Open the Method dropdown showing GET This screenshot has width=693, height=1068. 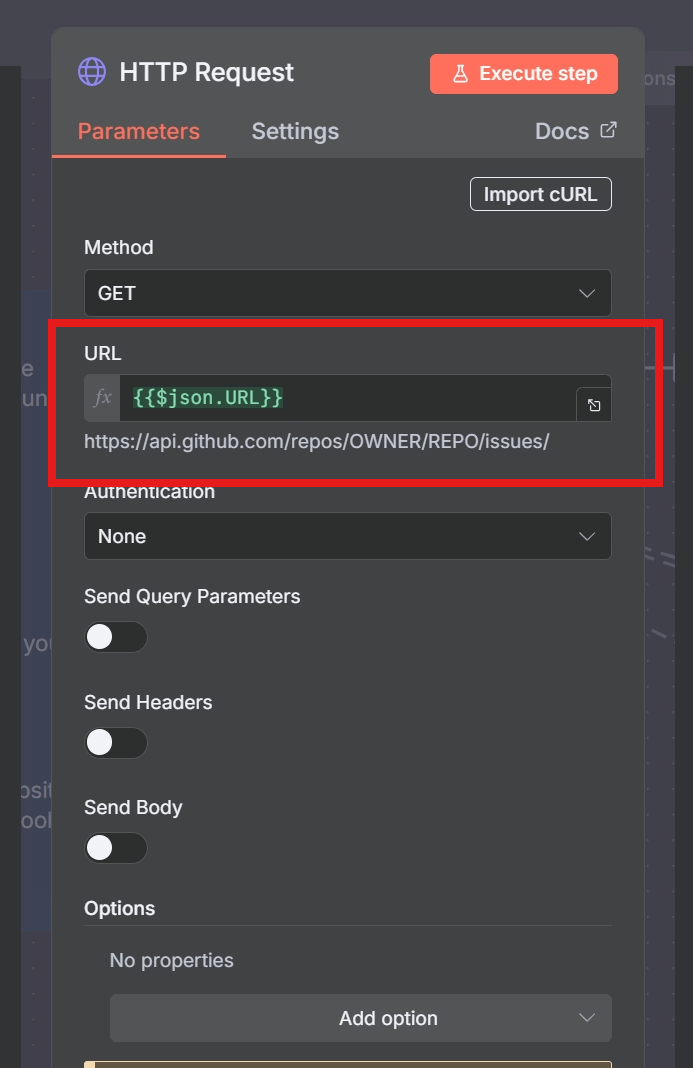pos(347,293)
